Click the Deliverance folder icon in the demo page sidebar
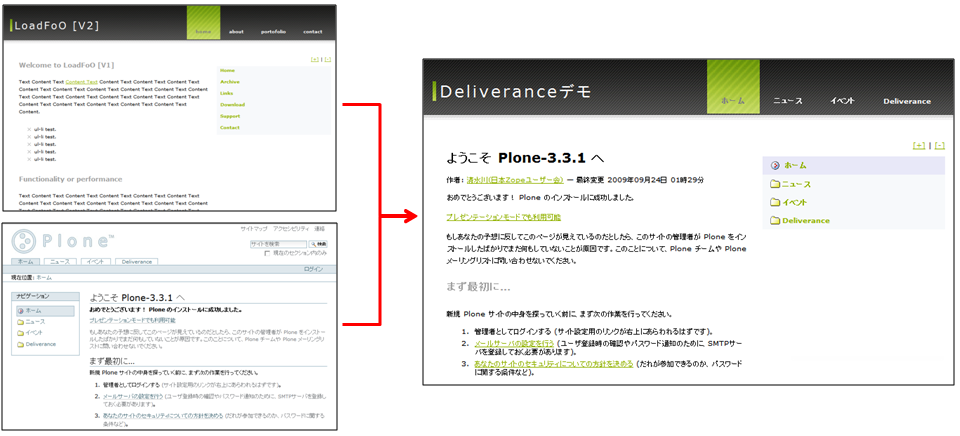 tap(775, 220)
